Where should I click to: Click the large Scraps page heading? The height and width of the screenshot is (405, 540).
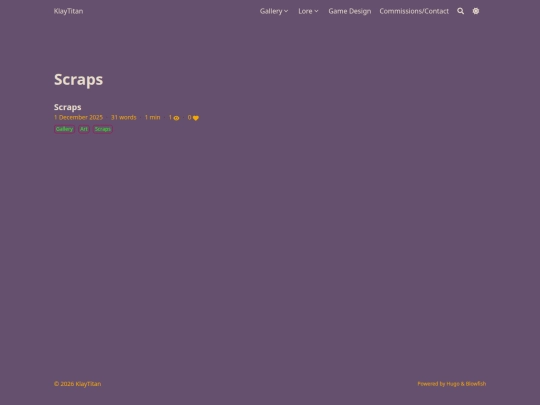79,80
